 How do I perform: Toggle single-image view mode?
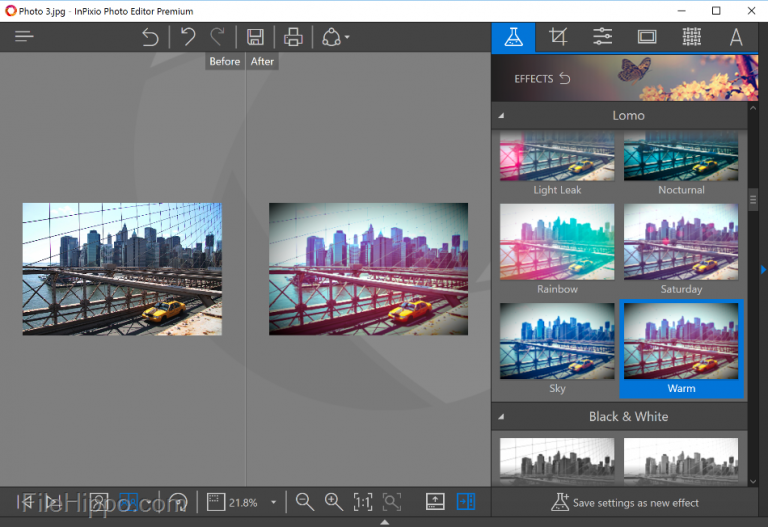point(98,502)
